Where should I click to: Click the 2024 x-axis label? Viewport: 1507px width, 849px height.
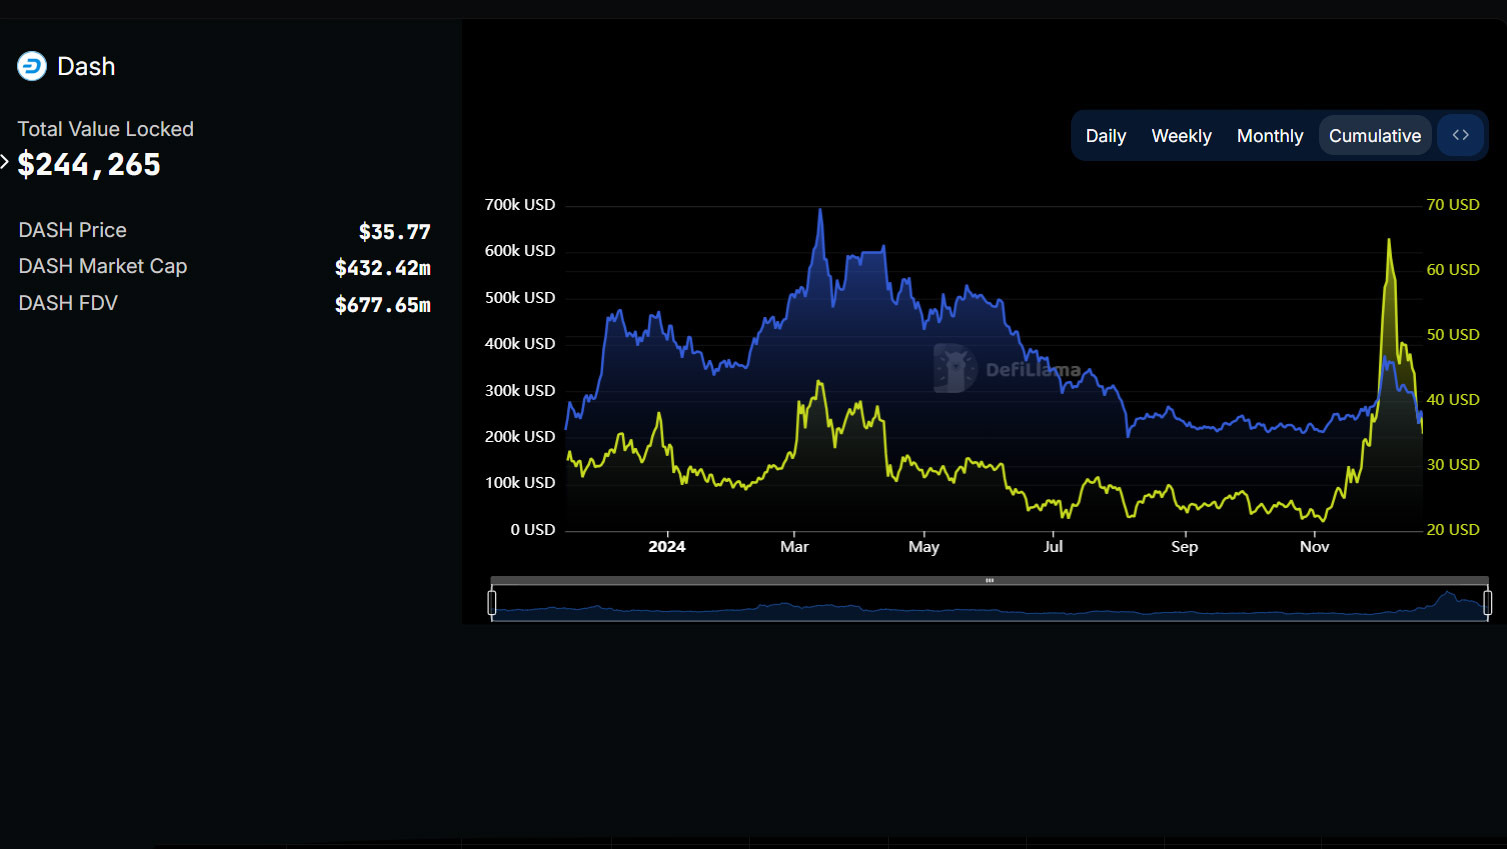pos(667,547)
